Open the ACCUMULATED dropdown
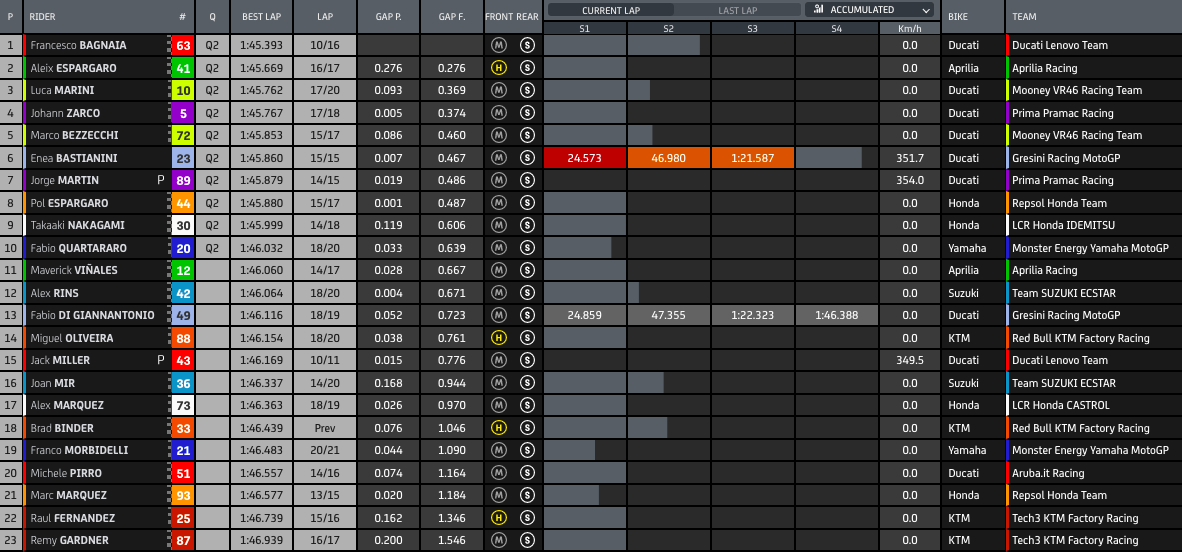The image size is (1182, 552). (x=869, y=11)
